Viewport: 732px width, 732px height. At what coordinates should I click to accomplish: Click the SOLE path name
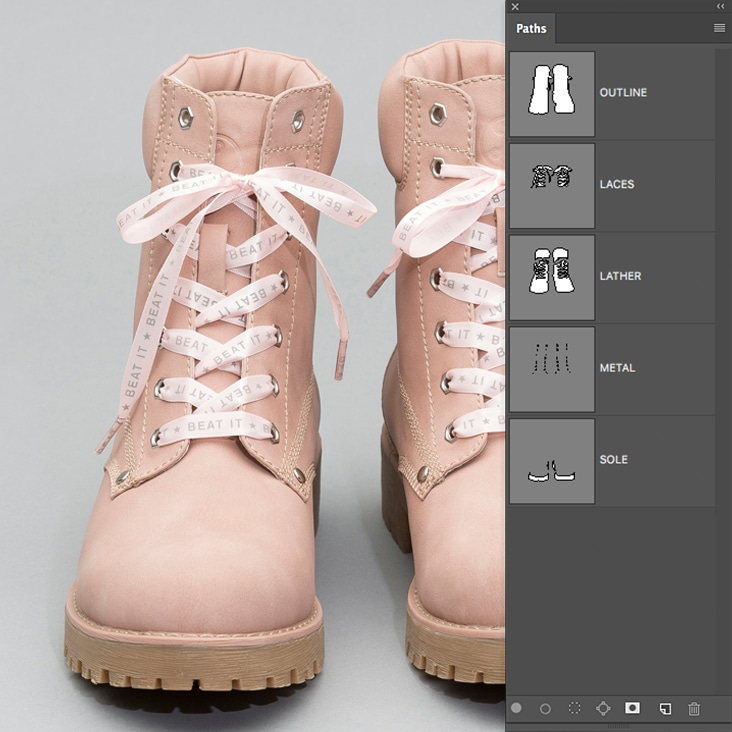click(x=614, y=461)
